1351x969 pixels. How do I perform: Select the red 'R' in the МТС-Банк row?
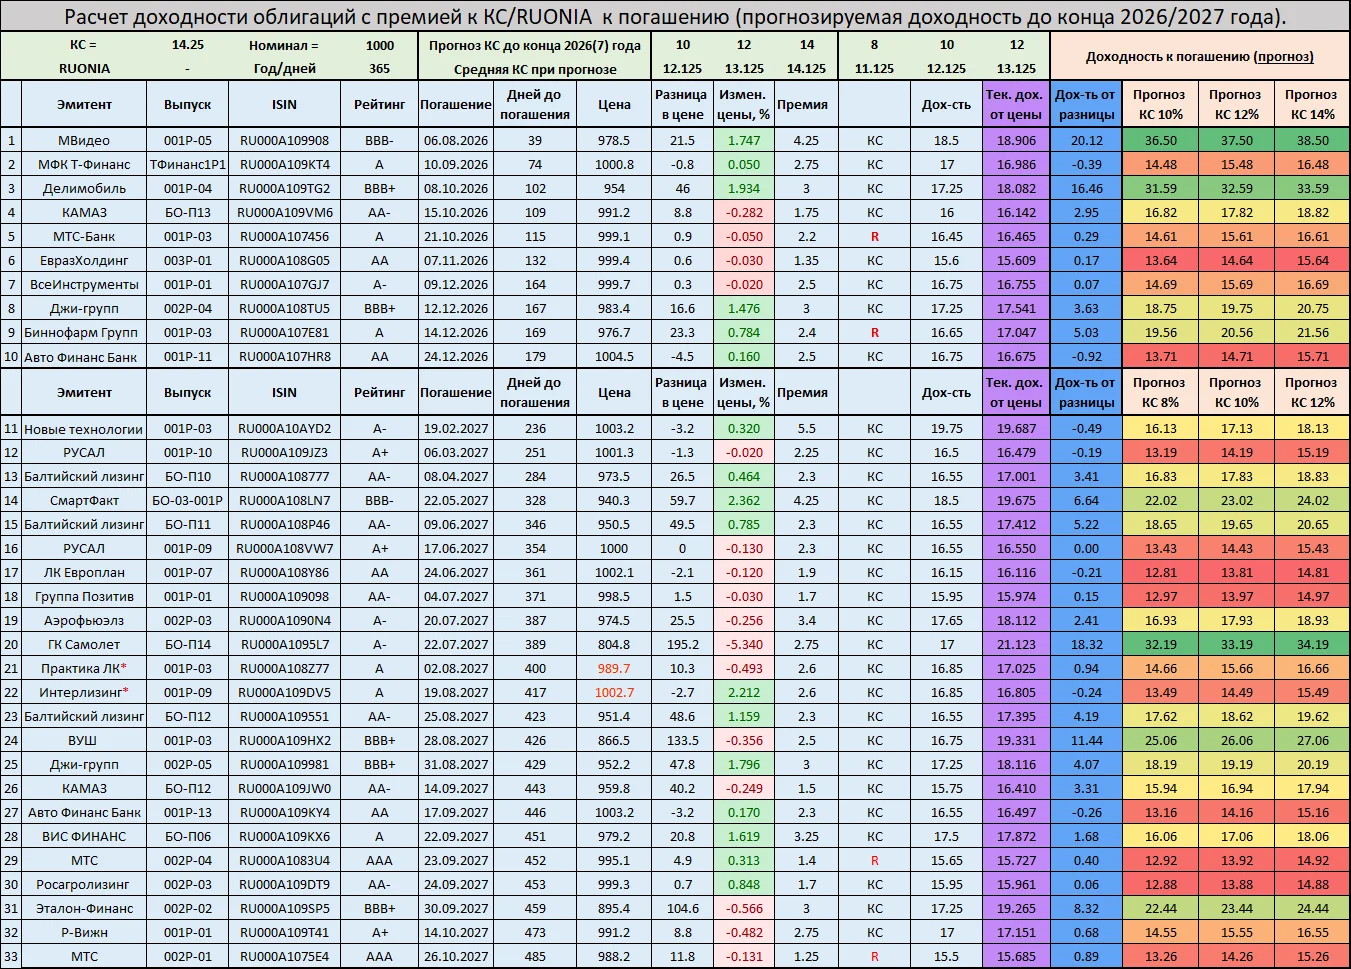[x=875, y=237]
